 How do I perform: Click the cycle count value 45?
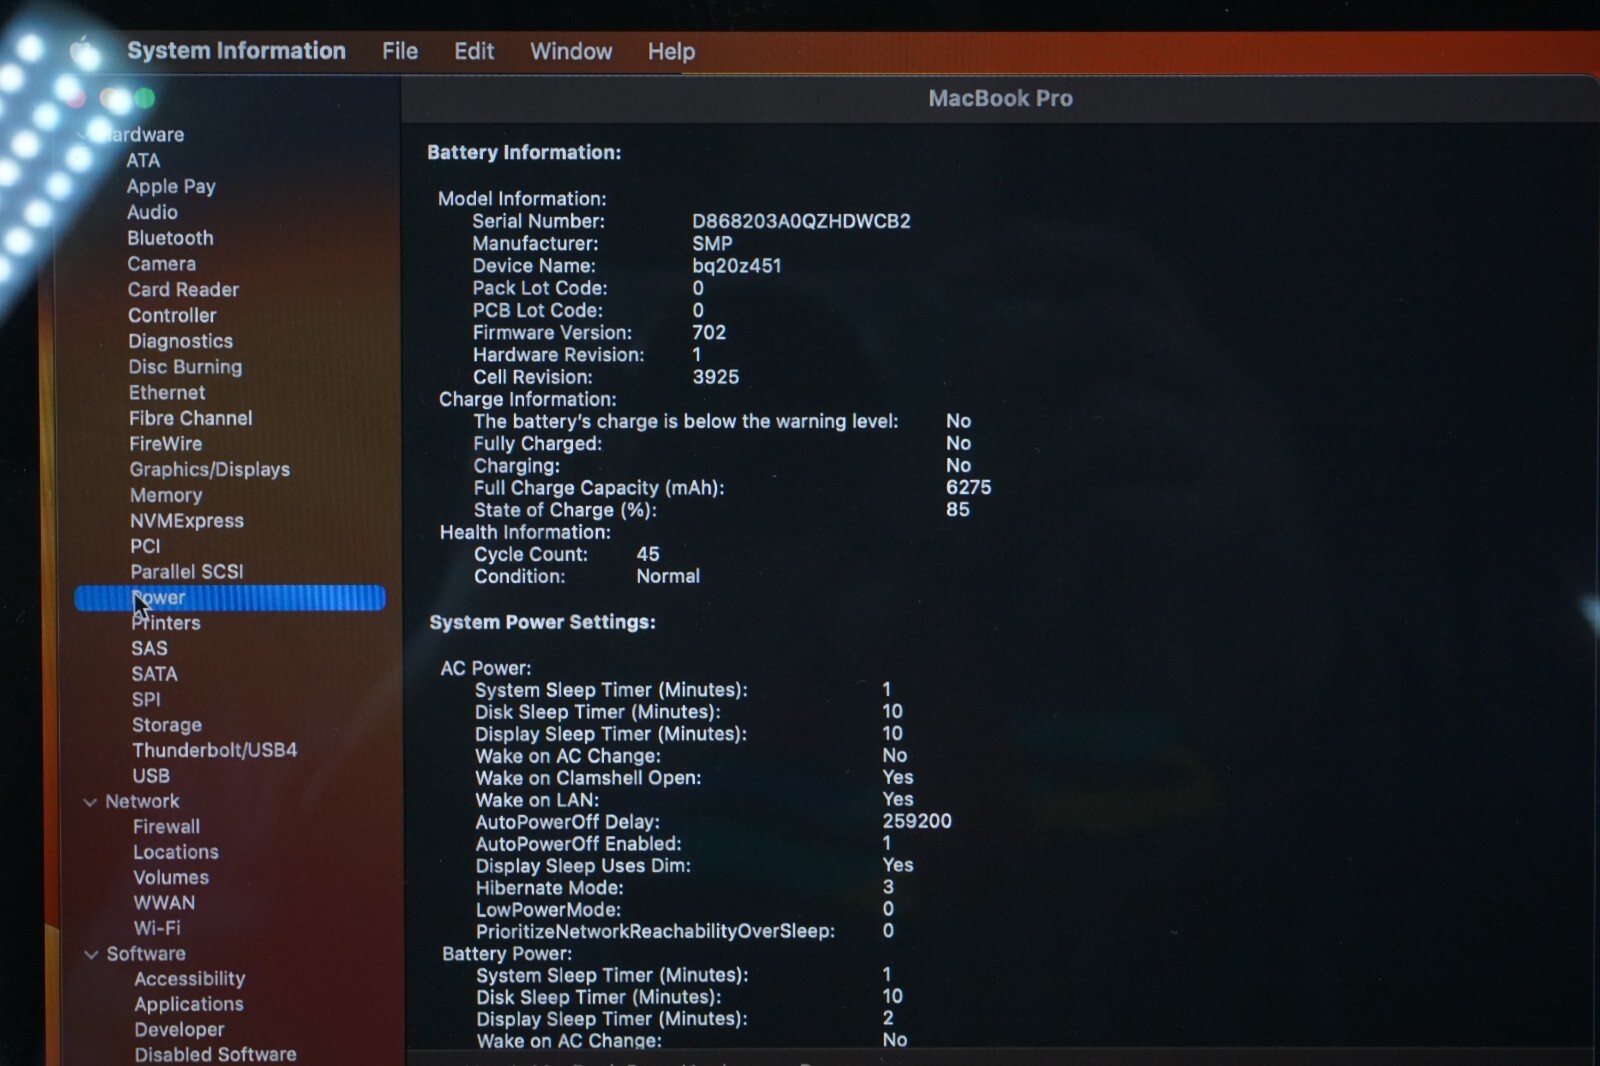coord(648,554)
